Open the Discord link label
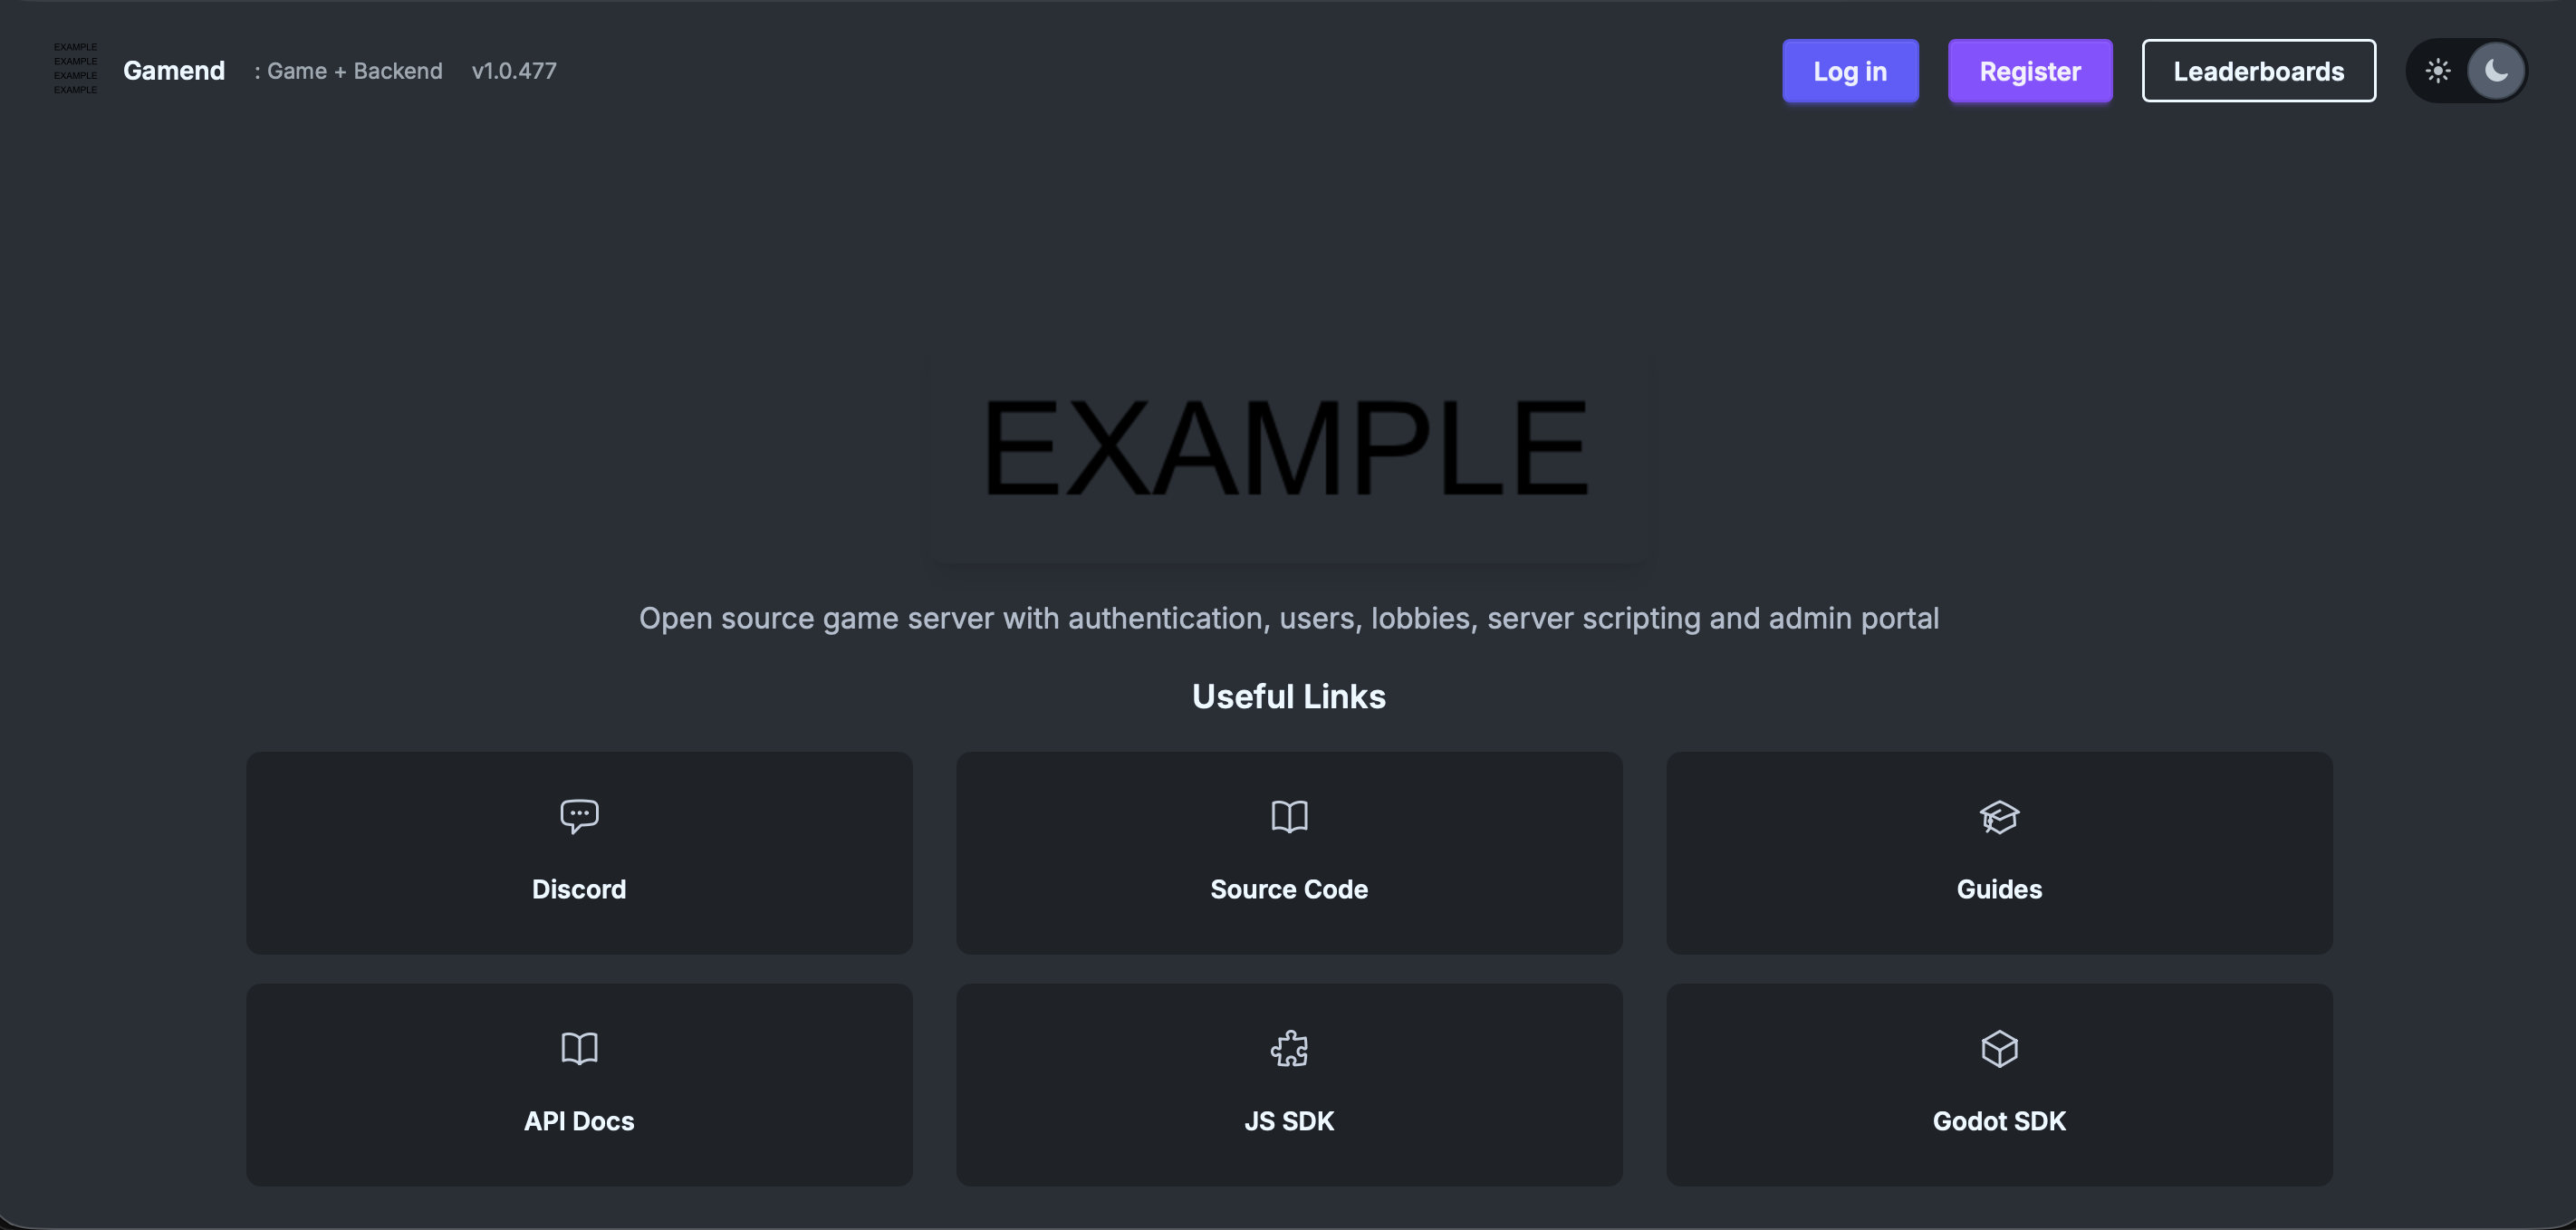 pos(579,889)
